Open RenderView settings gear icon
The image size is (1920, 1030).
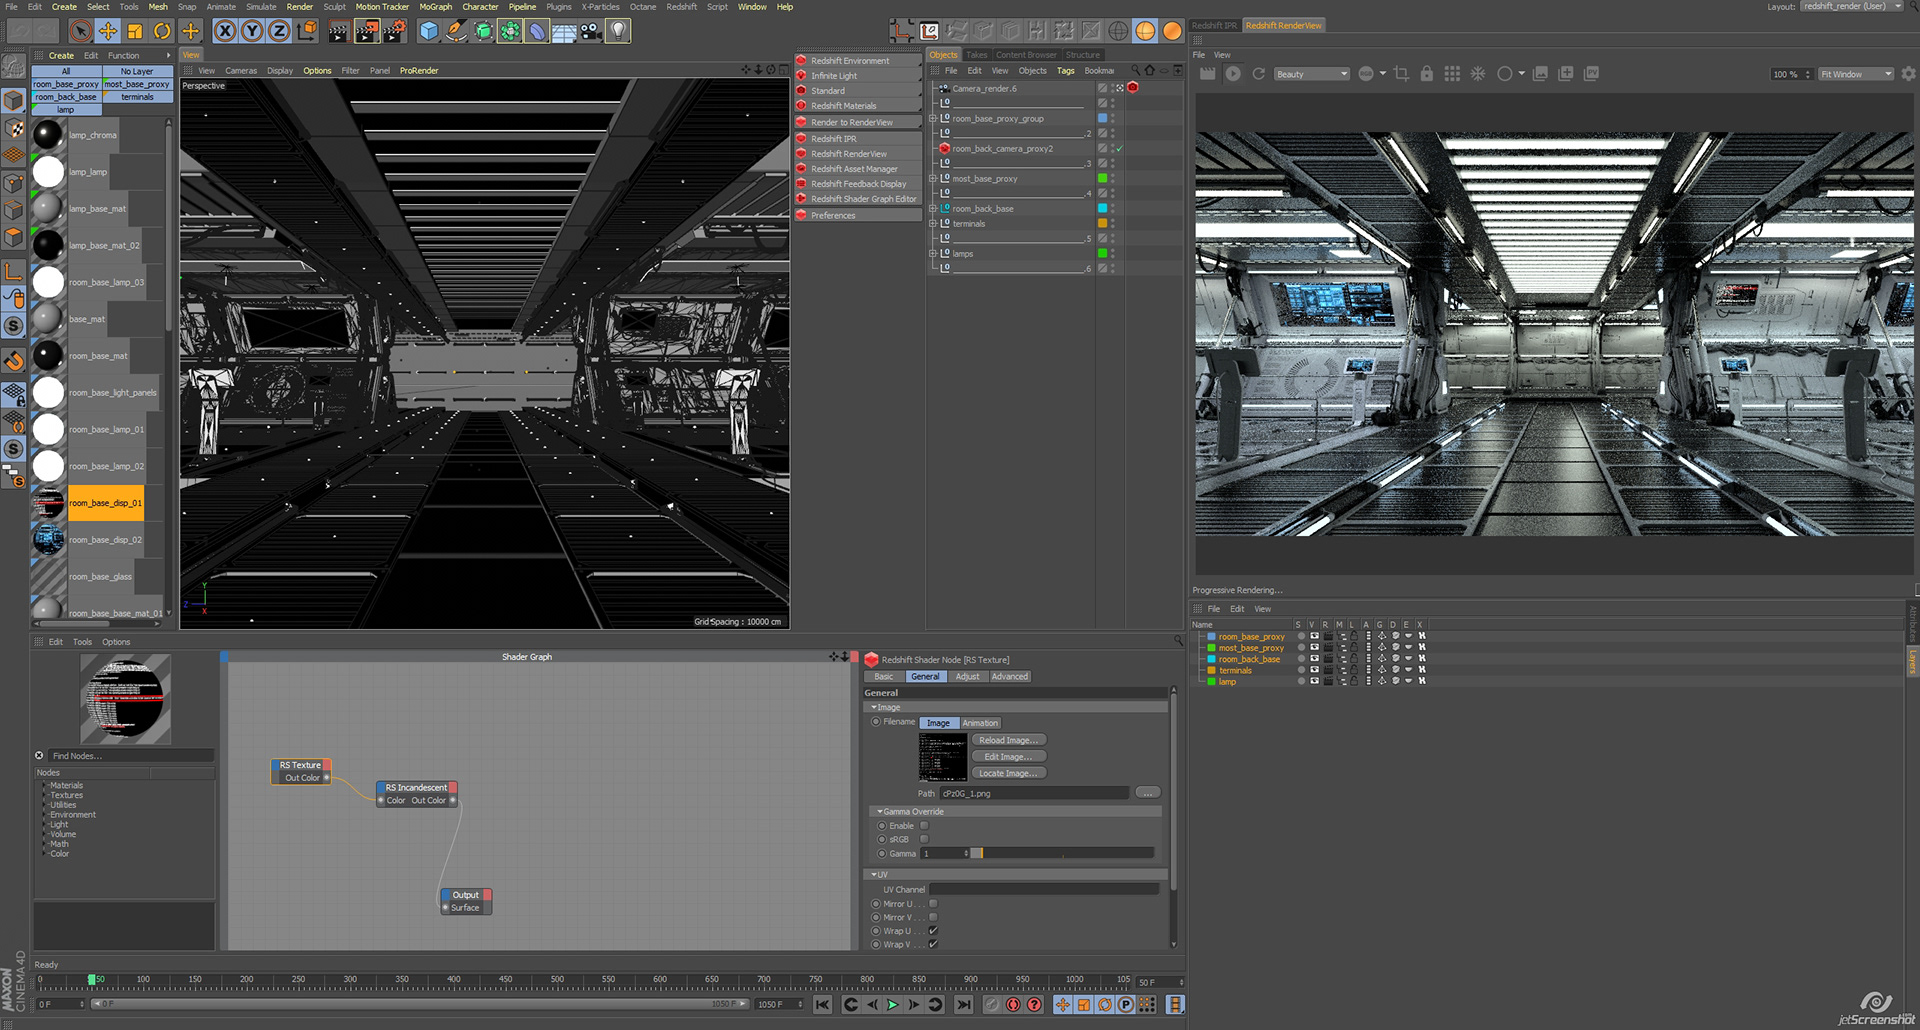click(1908, 74)
